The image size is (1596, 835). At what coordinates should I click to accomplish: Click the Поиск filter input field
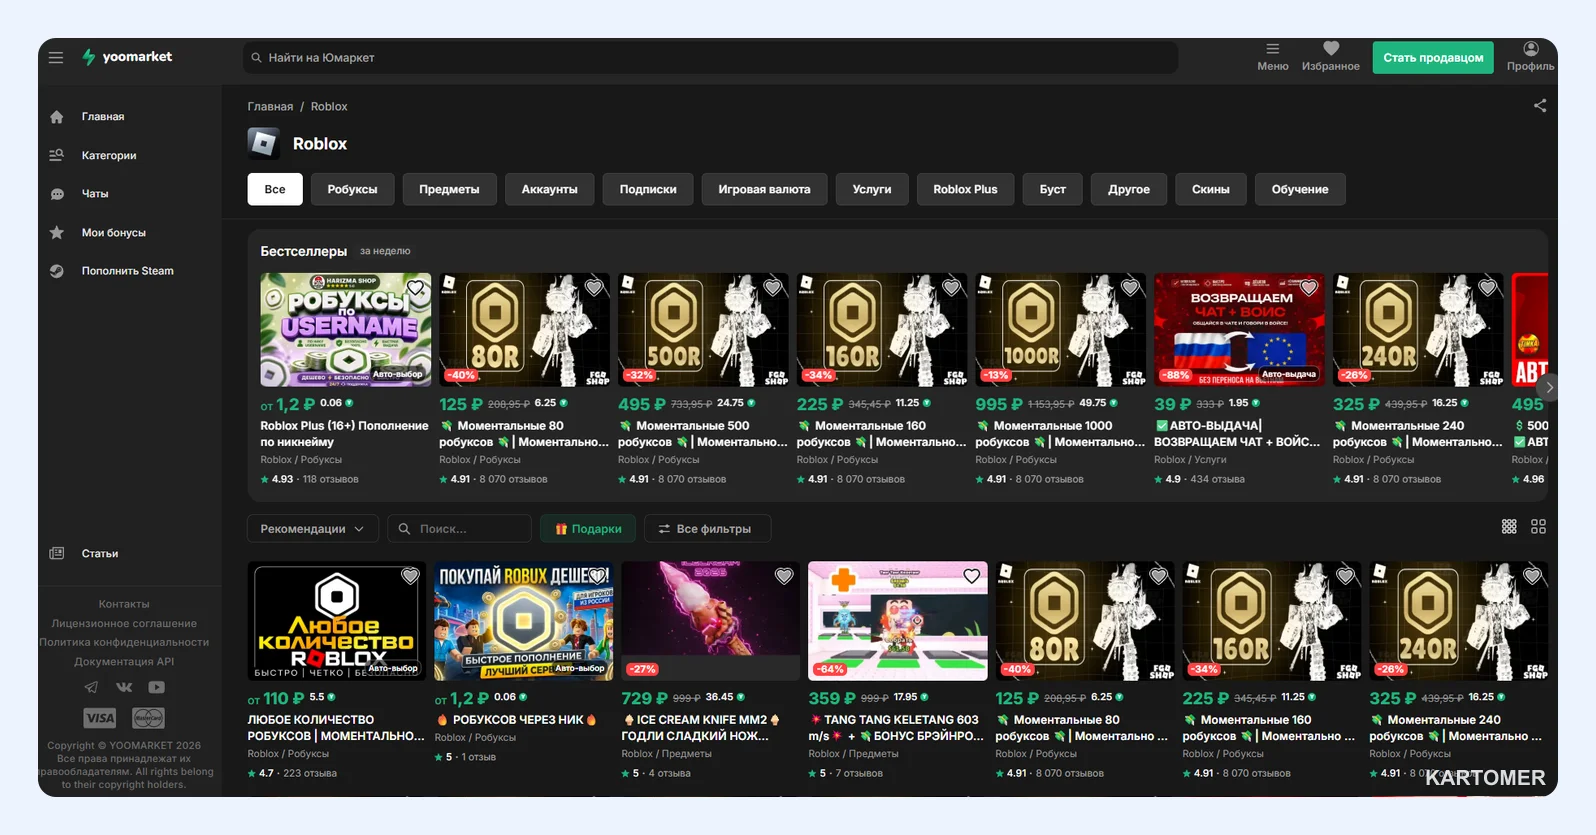pos(459,529)
